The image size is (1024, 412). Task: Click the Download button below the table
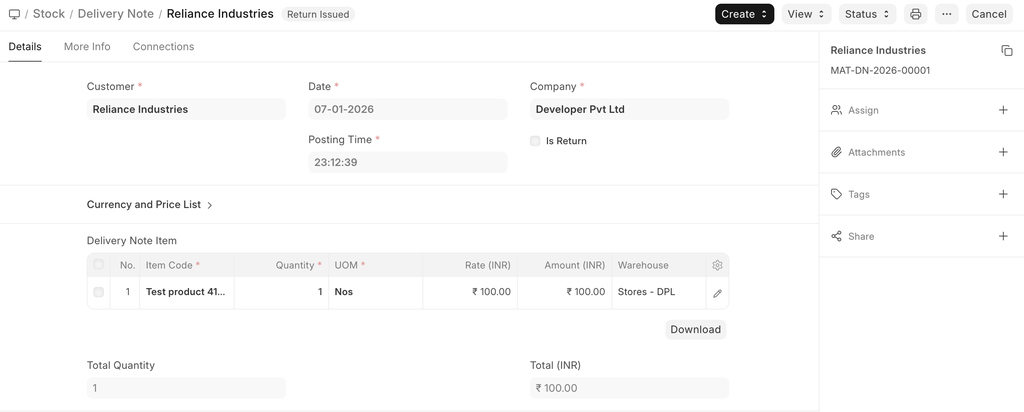(x=695, y=329)
